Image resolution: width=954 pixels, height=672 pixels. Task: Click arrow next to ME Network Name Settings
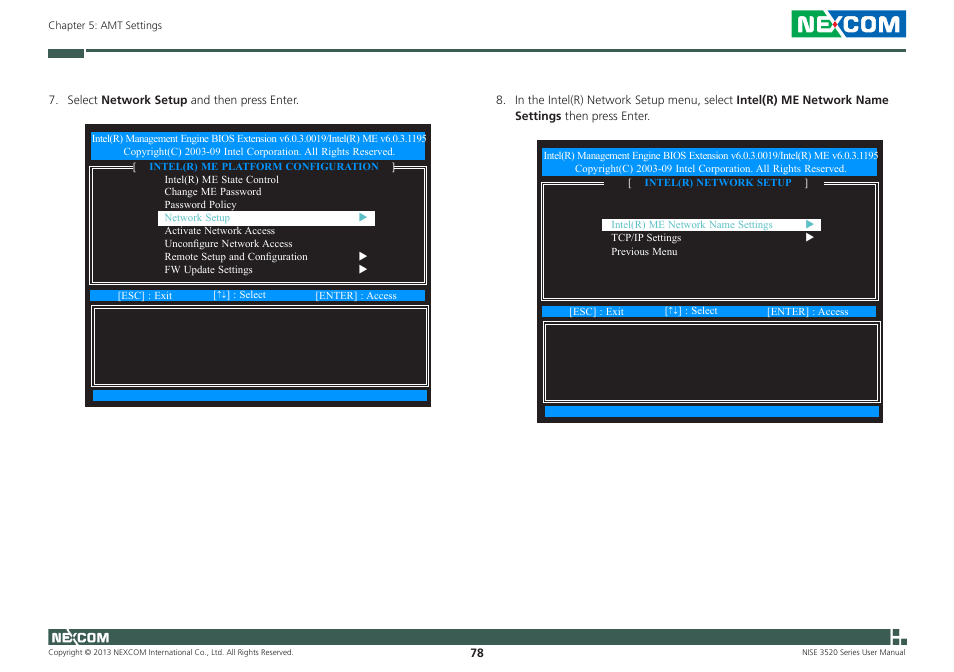coord(810,224)
